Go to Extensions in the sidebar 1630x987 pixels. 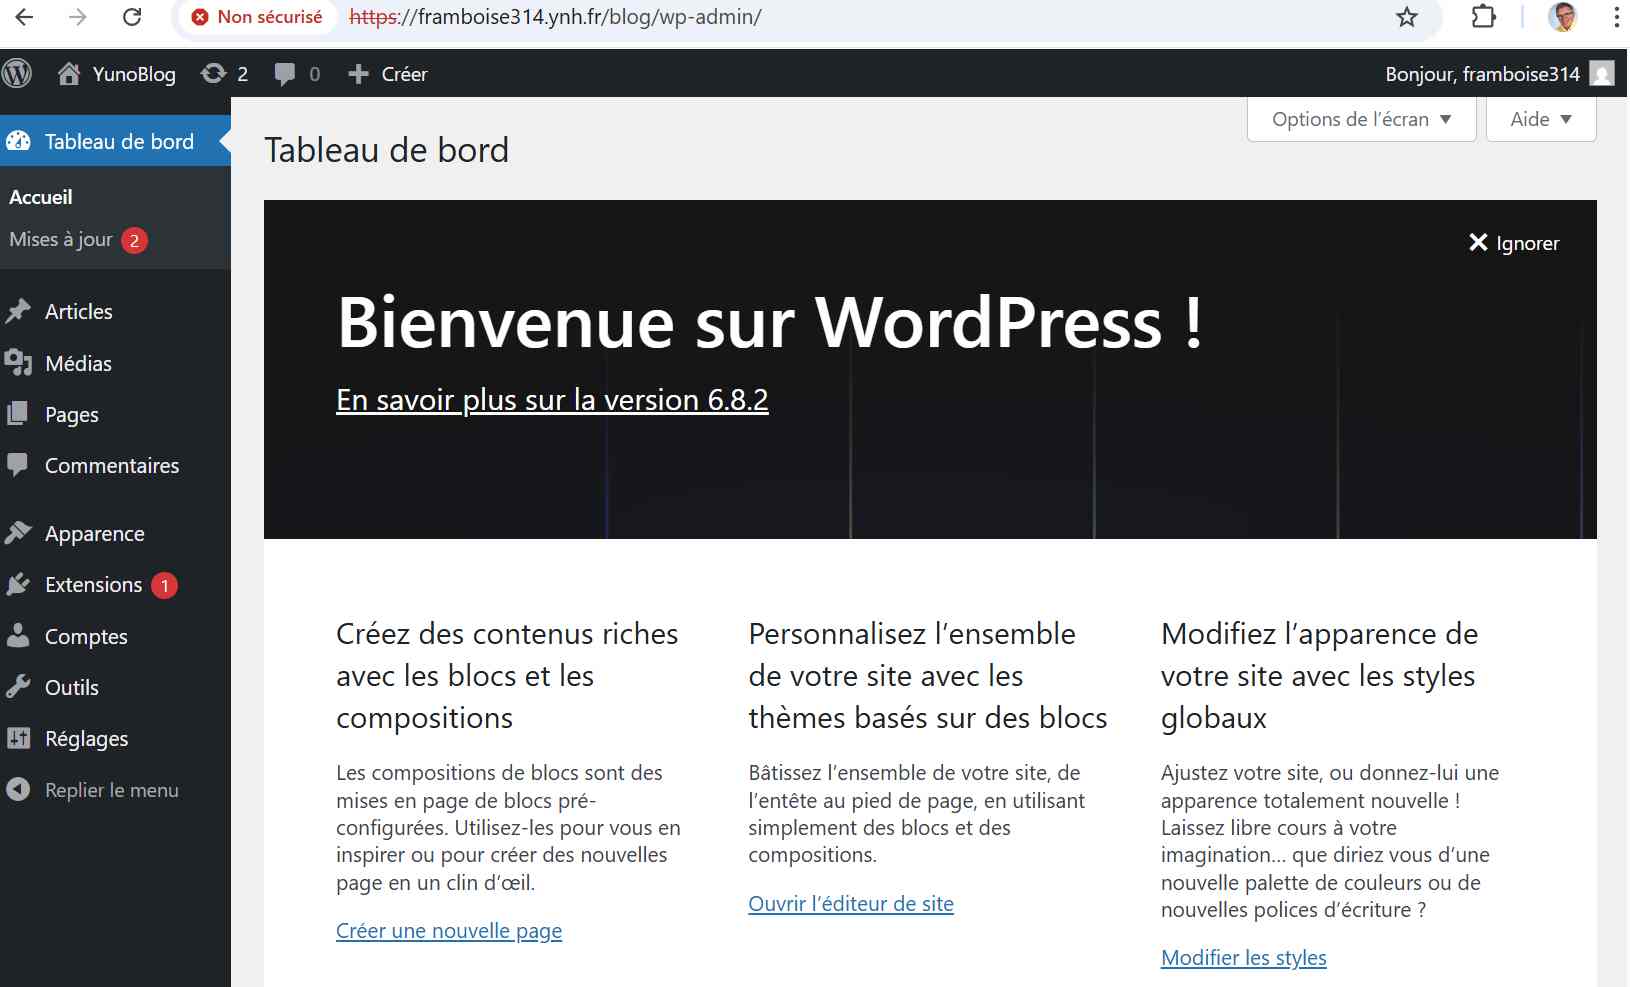pyautogui.click(x=93, y=585)
